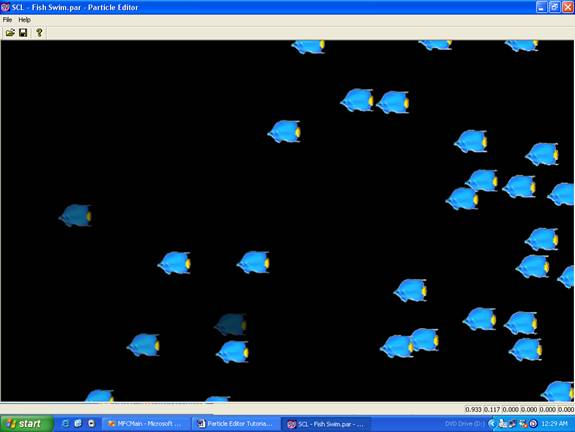Click the system clock showing 12:29 AM

pyautogui.click(x=554, y=424)
